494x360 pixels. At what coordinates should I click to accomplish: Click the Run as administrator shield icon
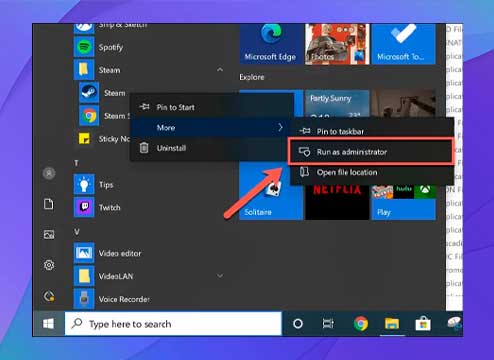(304, 152)
